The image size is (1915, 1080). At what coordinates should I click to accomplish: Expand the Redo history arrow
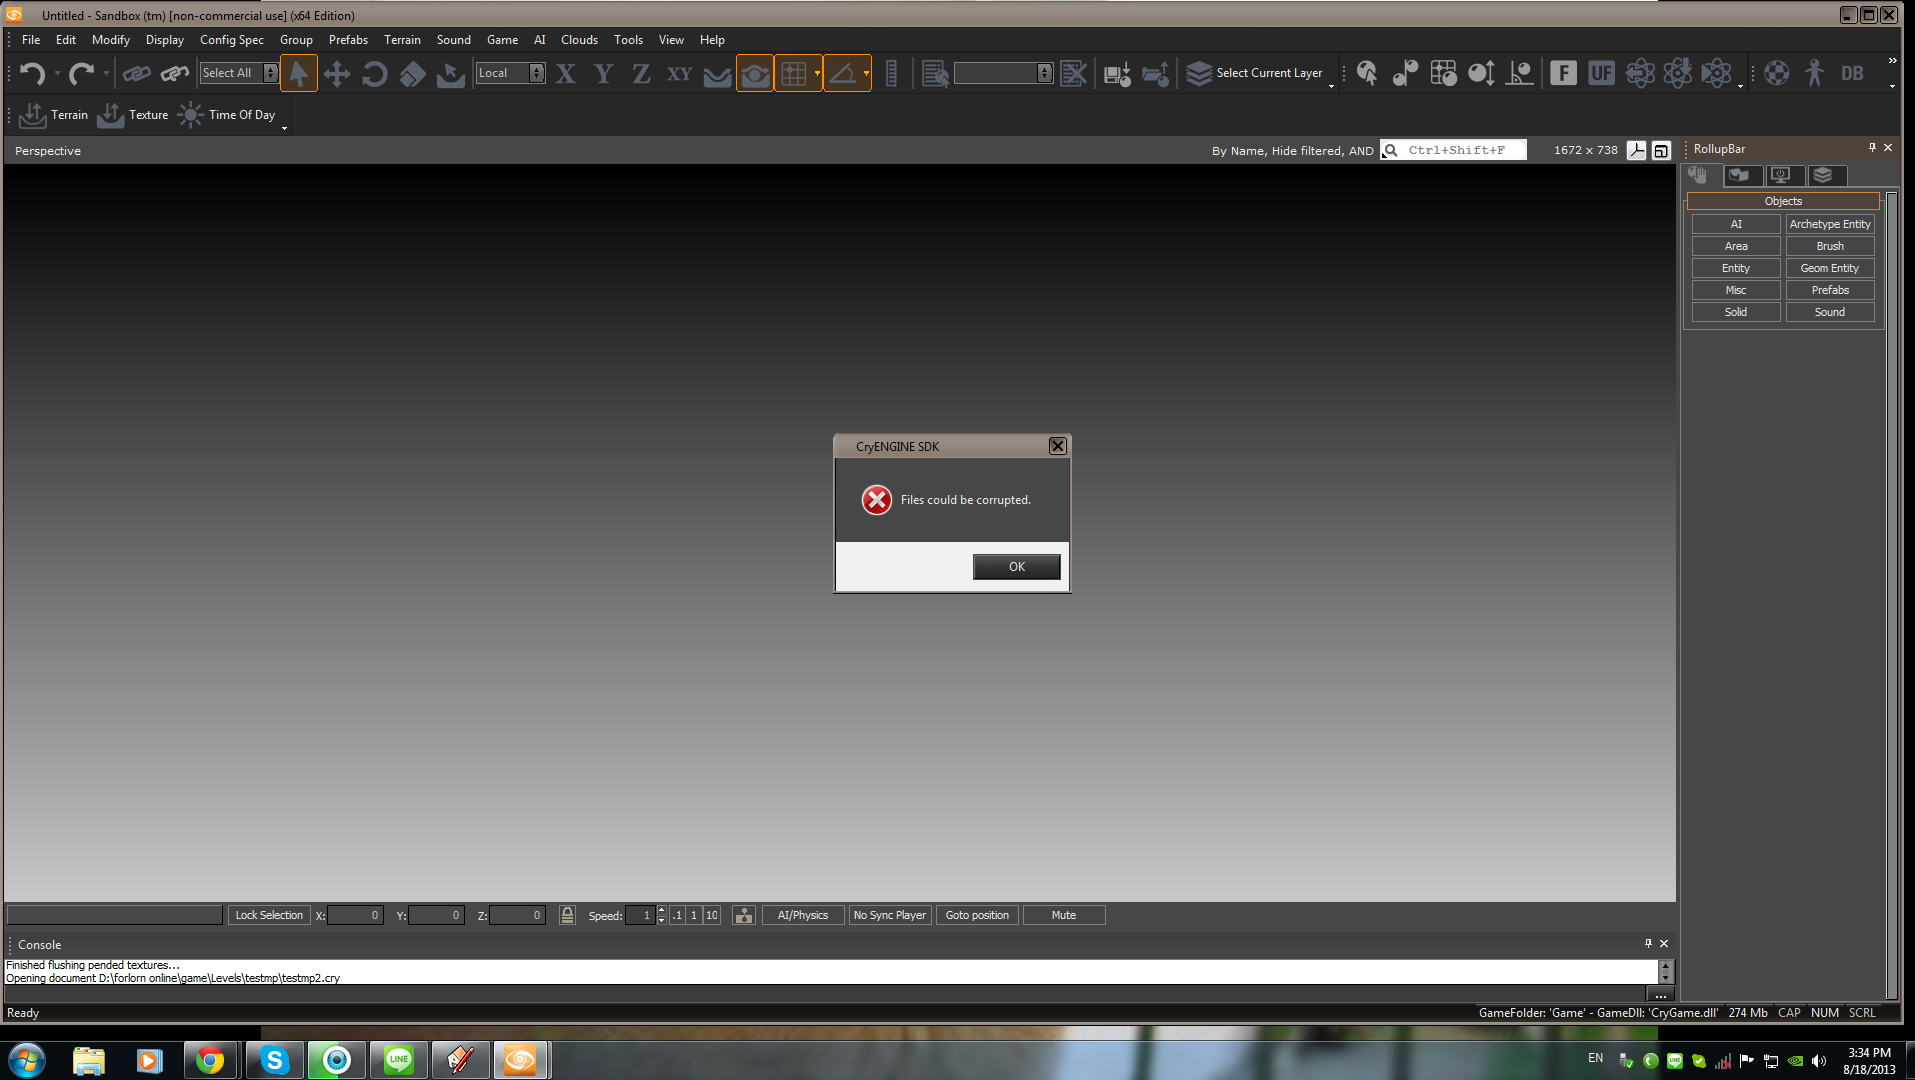pyautogui.click(x=106, y=73)
